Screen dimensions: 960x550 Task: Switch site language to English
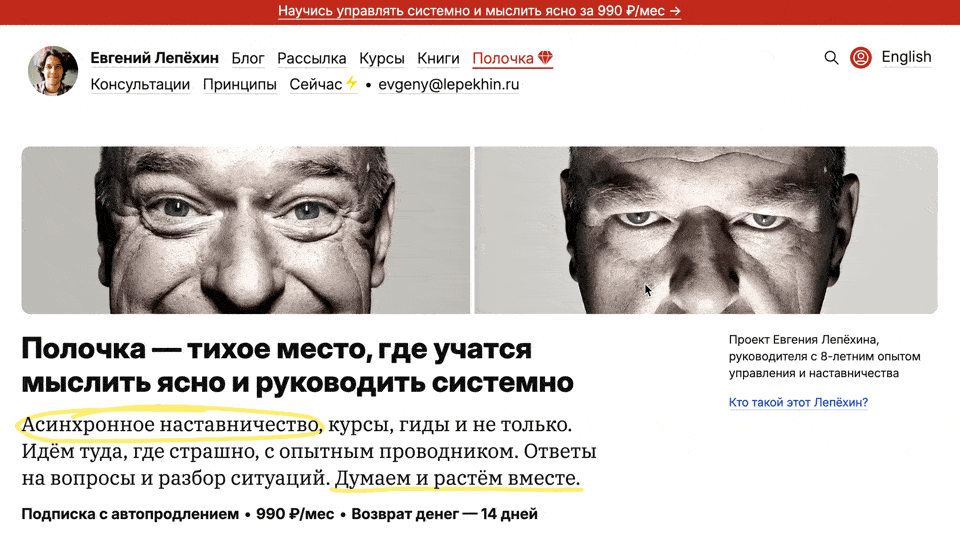[x=906, y=57]
